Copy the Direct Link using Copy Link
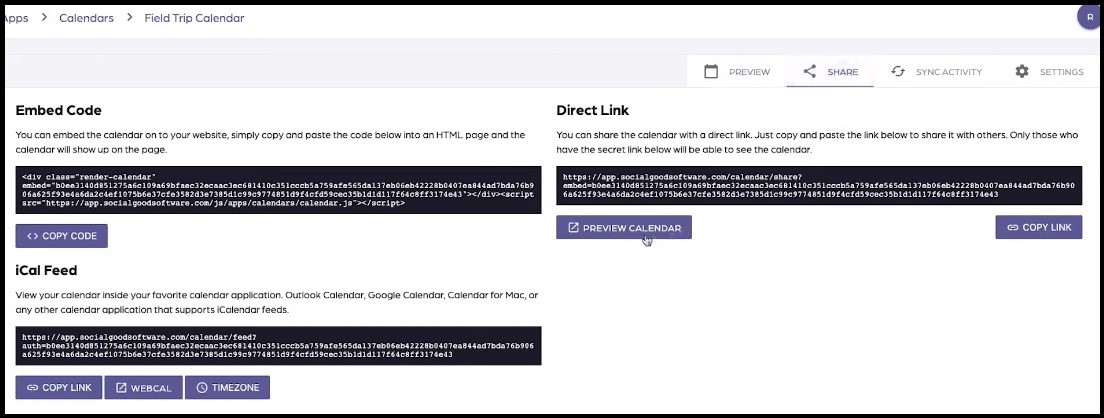The image size is (1104, 418). [x=1039, y=228]
